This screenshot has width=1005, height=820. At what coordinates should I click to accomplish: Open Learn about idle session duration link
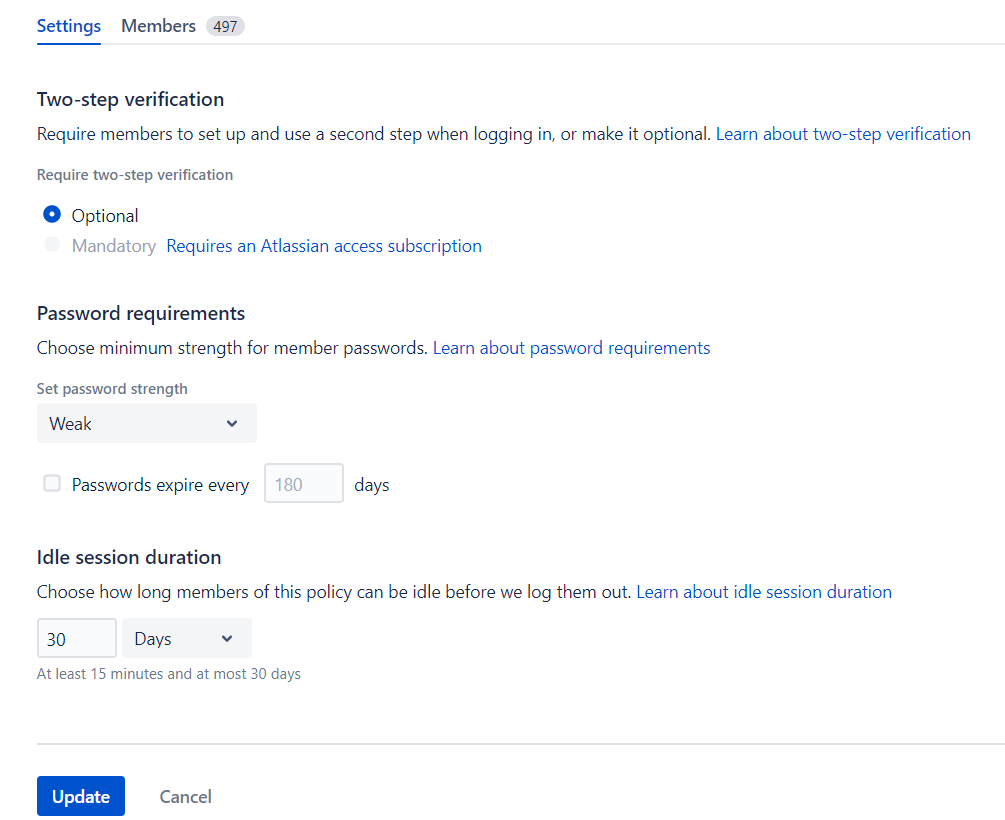764,592
